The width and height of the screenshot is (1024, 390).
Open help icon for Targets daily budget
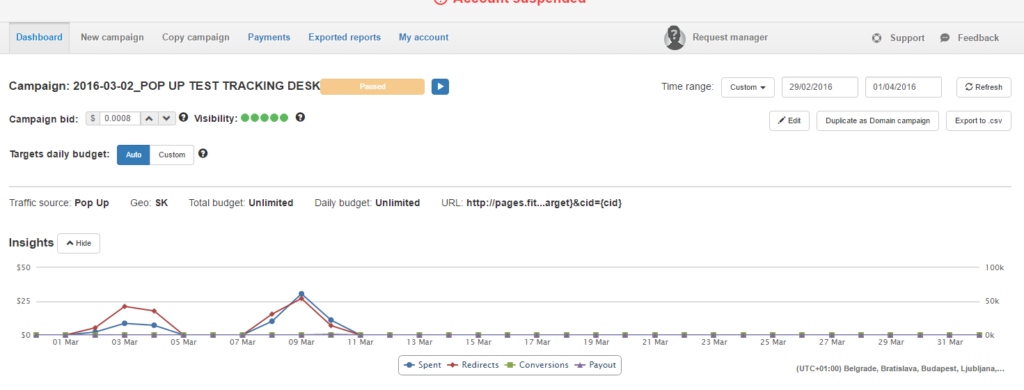(203, 154)
